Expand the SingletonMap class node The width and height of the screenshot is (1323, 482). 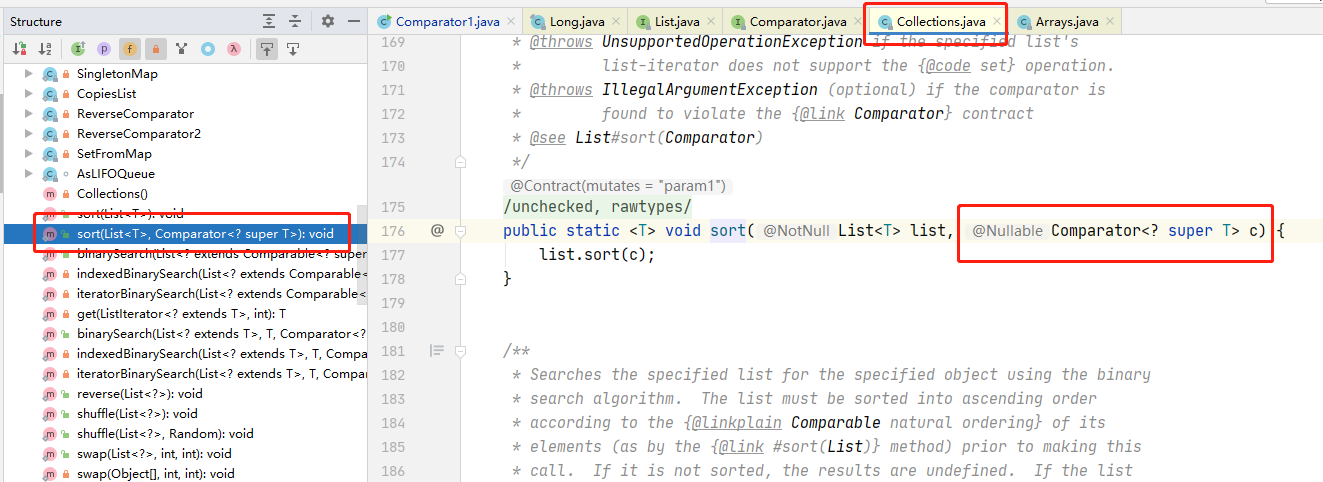tap(28, 74)
